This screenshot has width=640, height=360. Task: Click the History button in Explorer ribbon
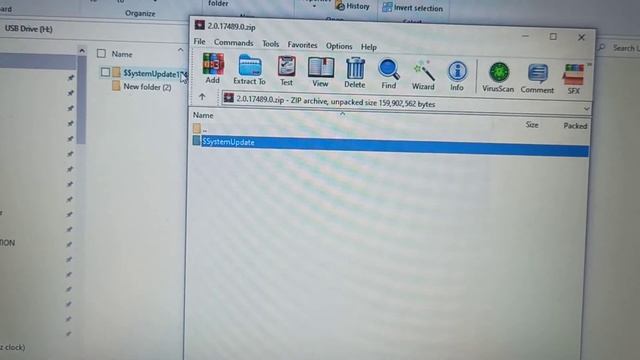click(352, 6)
